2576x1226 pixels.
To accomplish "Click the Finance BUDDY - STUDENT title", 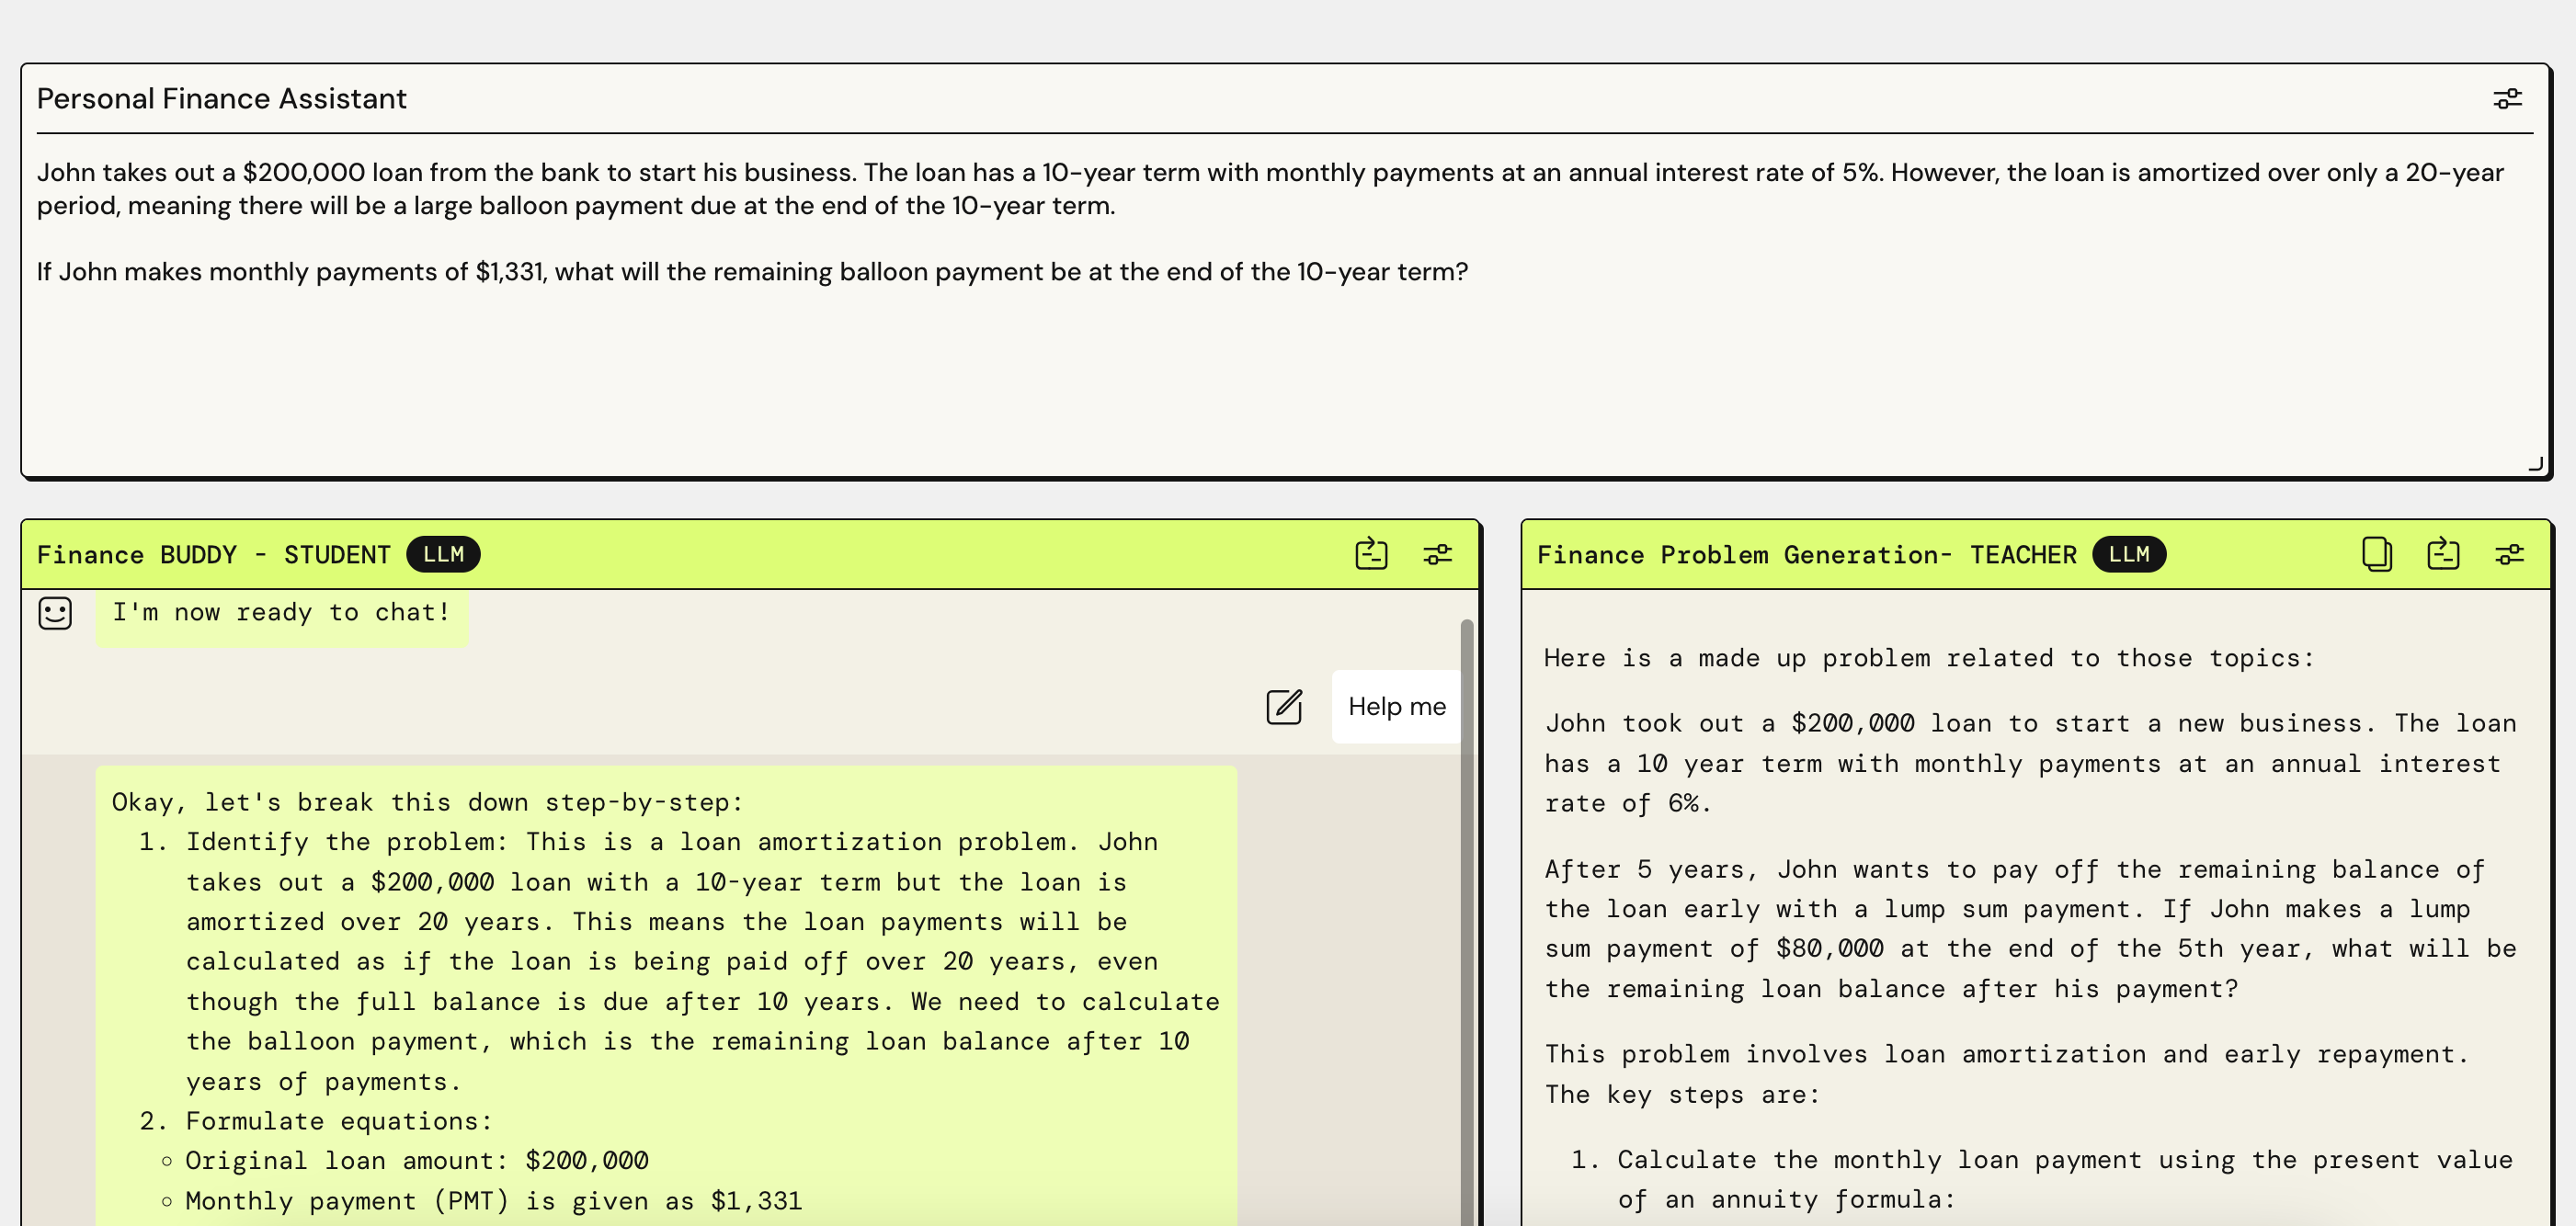I will coord(213,555).
